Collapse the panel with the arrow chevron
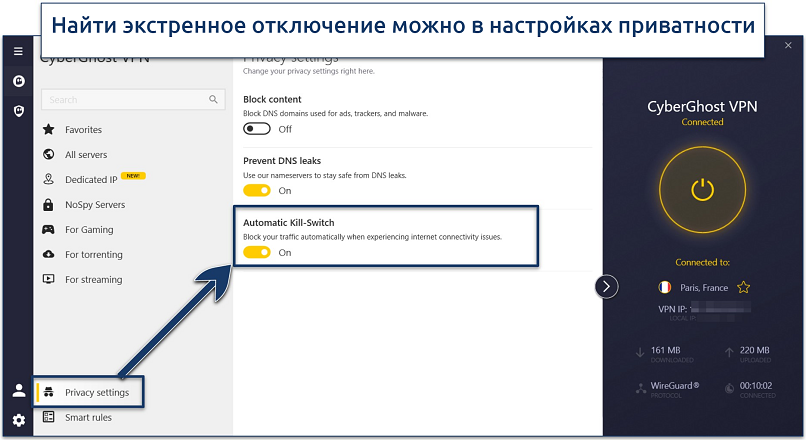Viewport: 806px width, 440px height. click(x=607, y=287)
